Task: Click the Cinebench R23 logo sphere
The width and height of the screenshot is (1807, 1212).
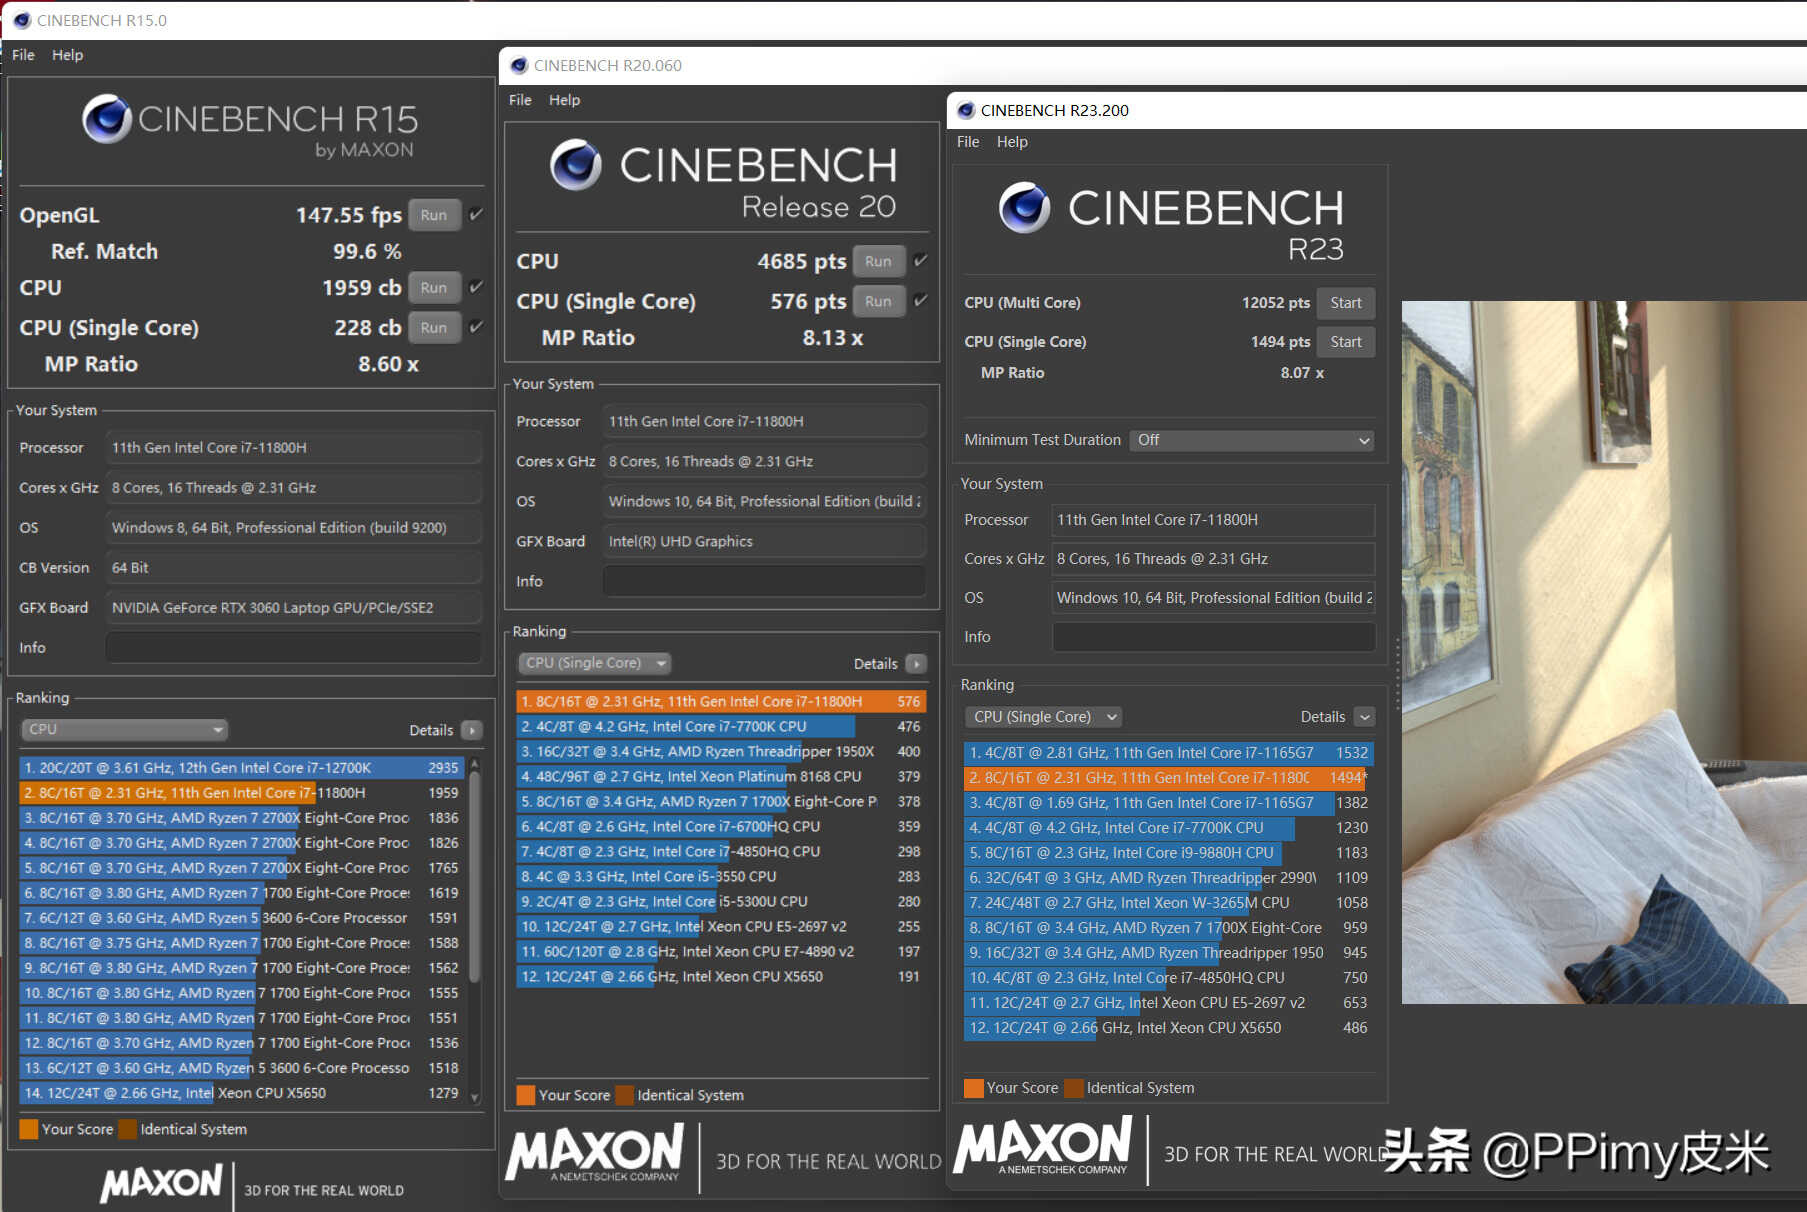Action: 1025,207
